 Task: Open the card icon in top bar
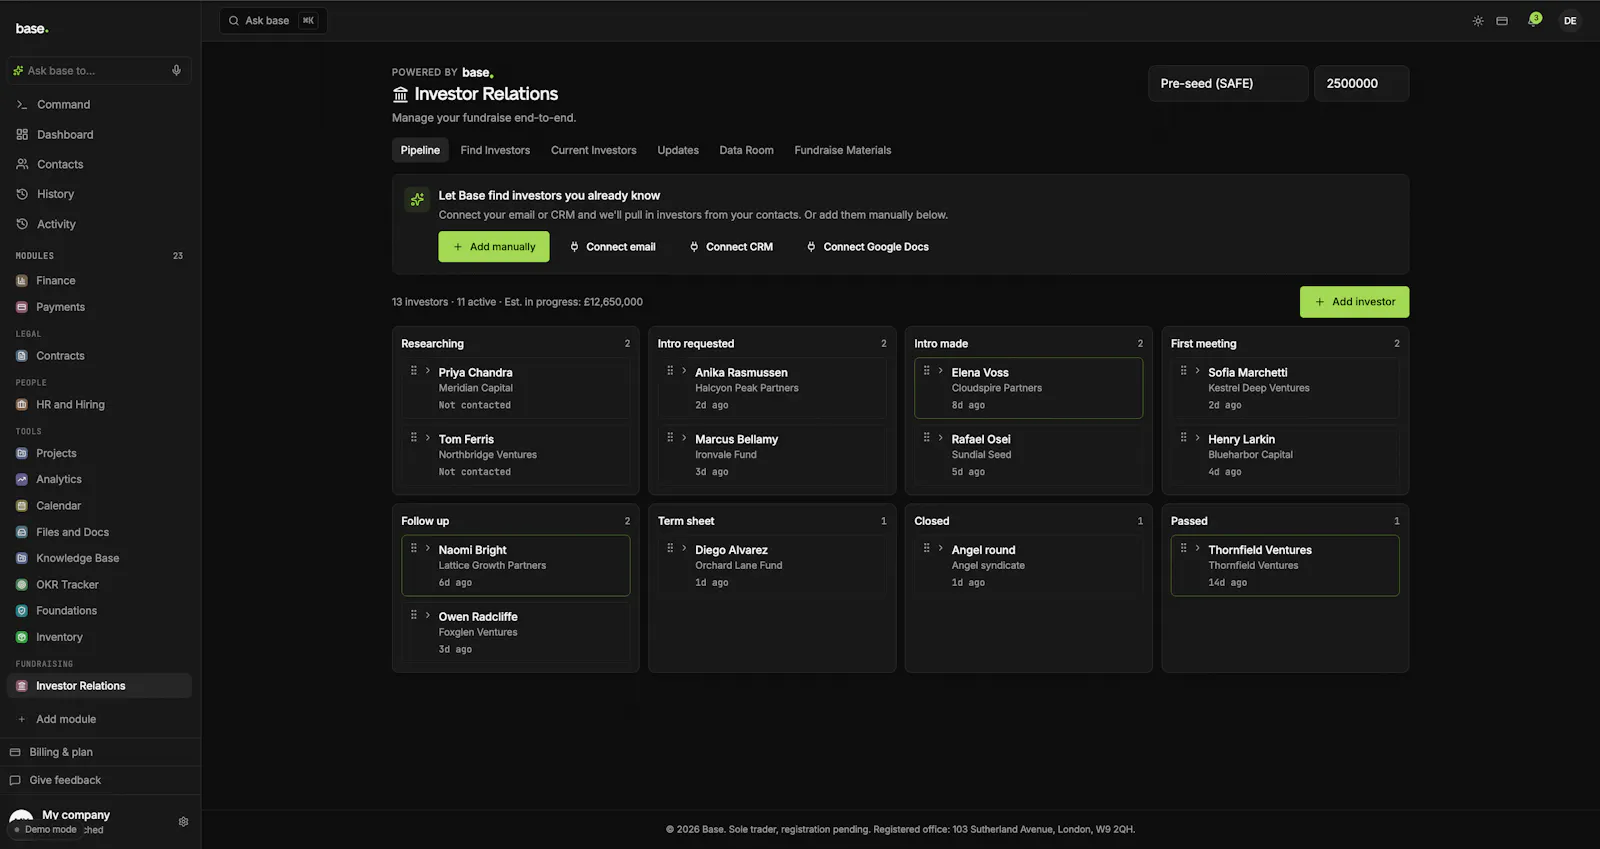tap(1502, 21)
